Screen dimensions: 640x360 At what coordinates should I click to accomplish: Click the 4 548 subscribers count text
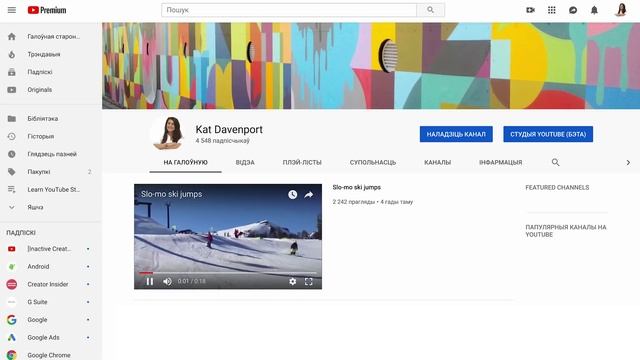[x=222, y=141]
